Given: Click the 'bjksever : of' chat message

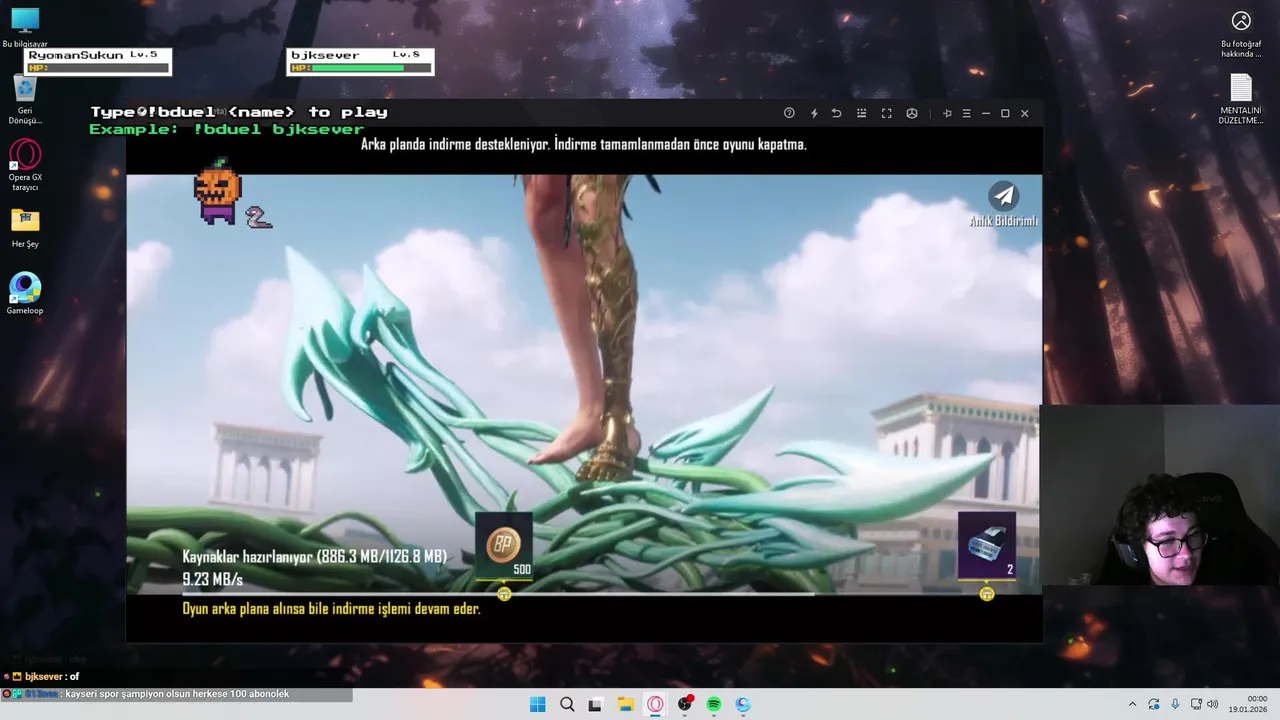Looking at the screenshot, I should click(42, 677).
